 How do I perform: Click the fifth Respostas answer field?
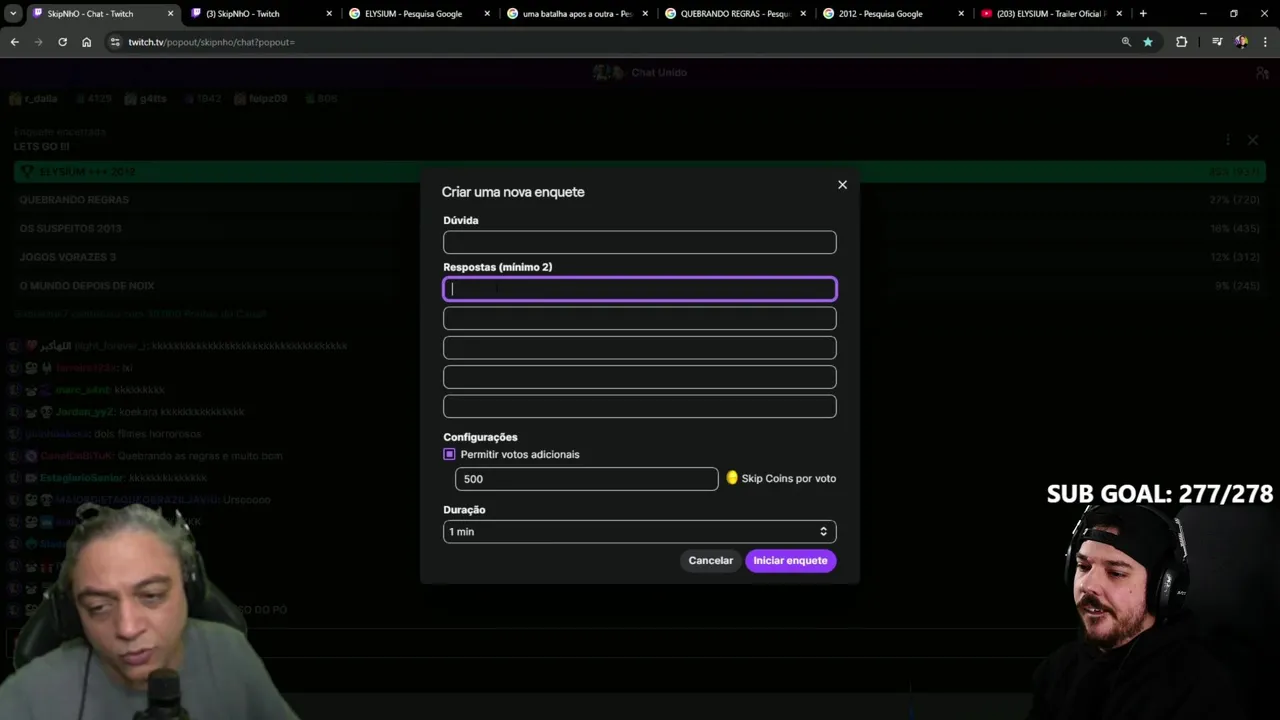[640, 406]
